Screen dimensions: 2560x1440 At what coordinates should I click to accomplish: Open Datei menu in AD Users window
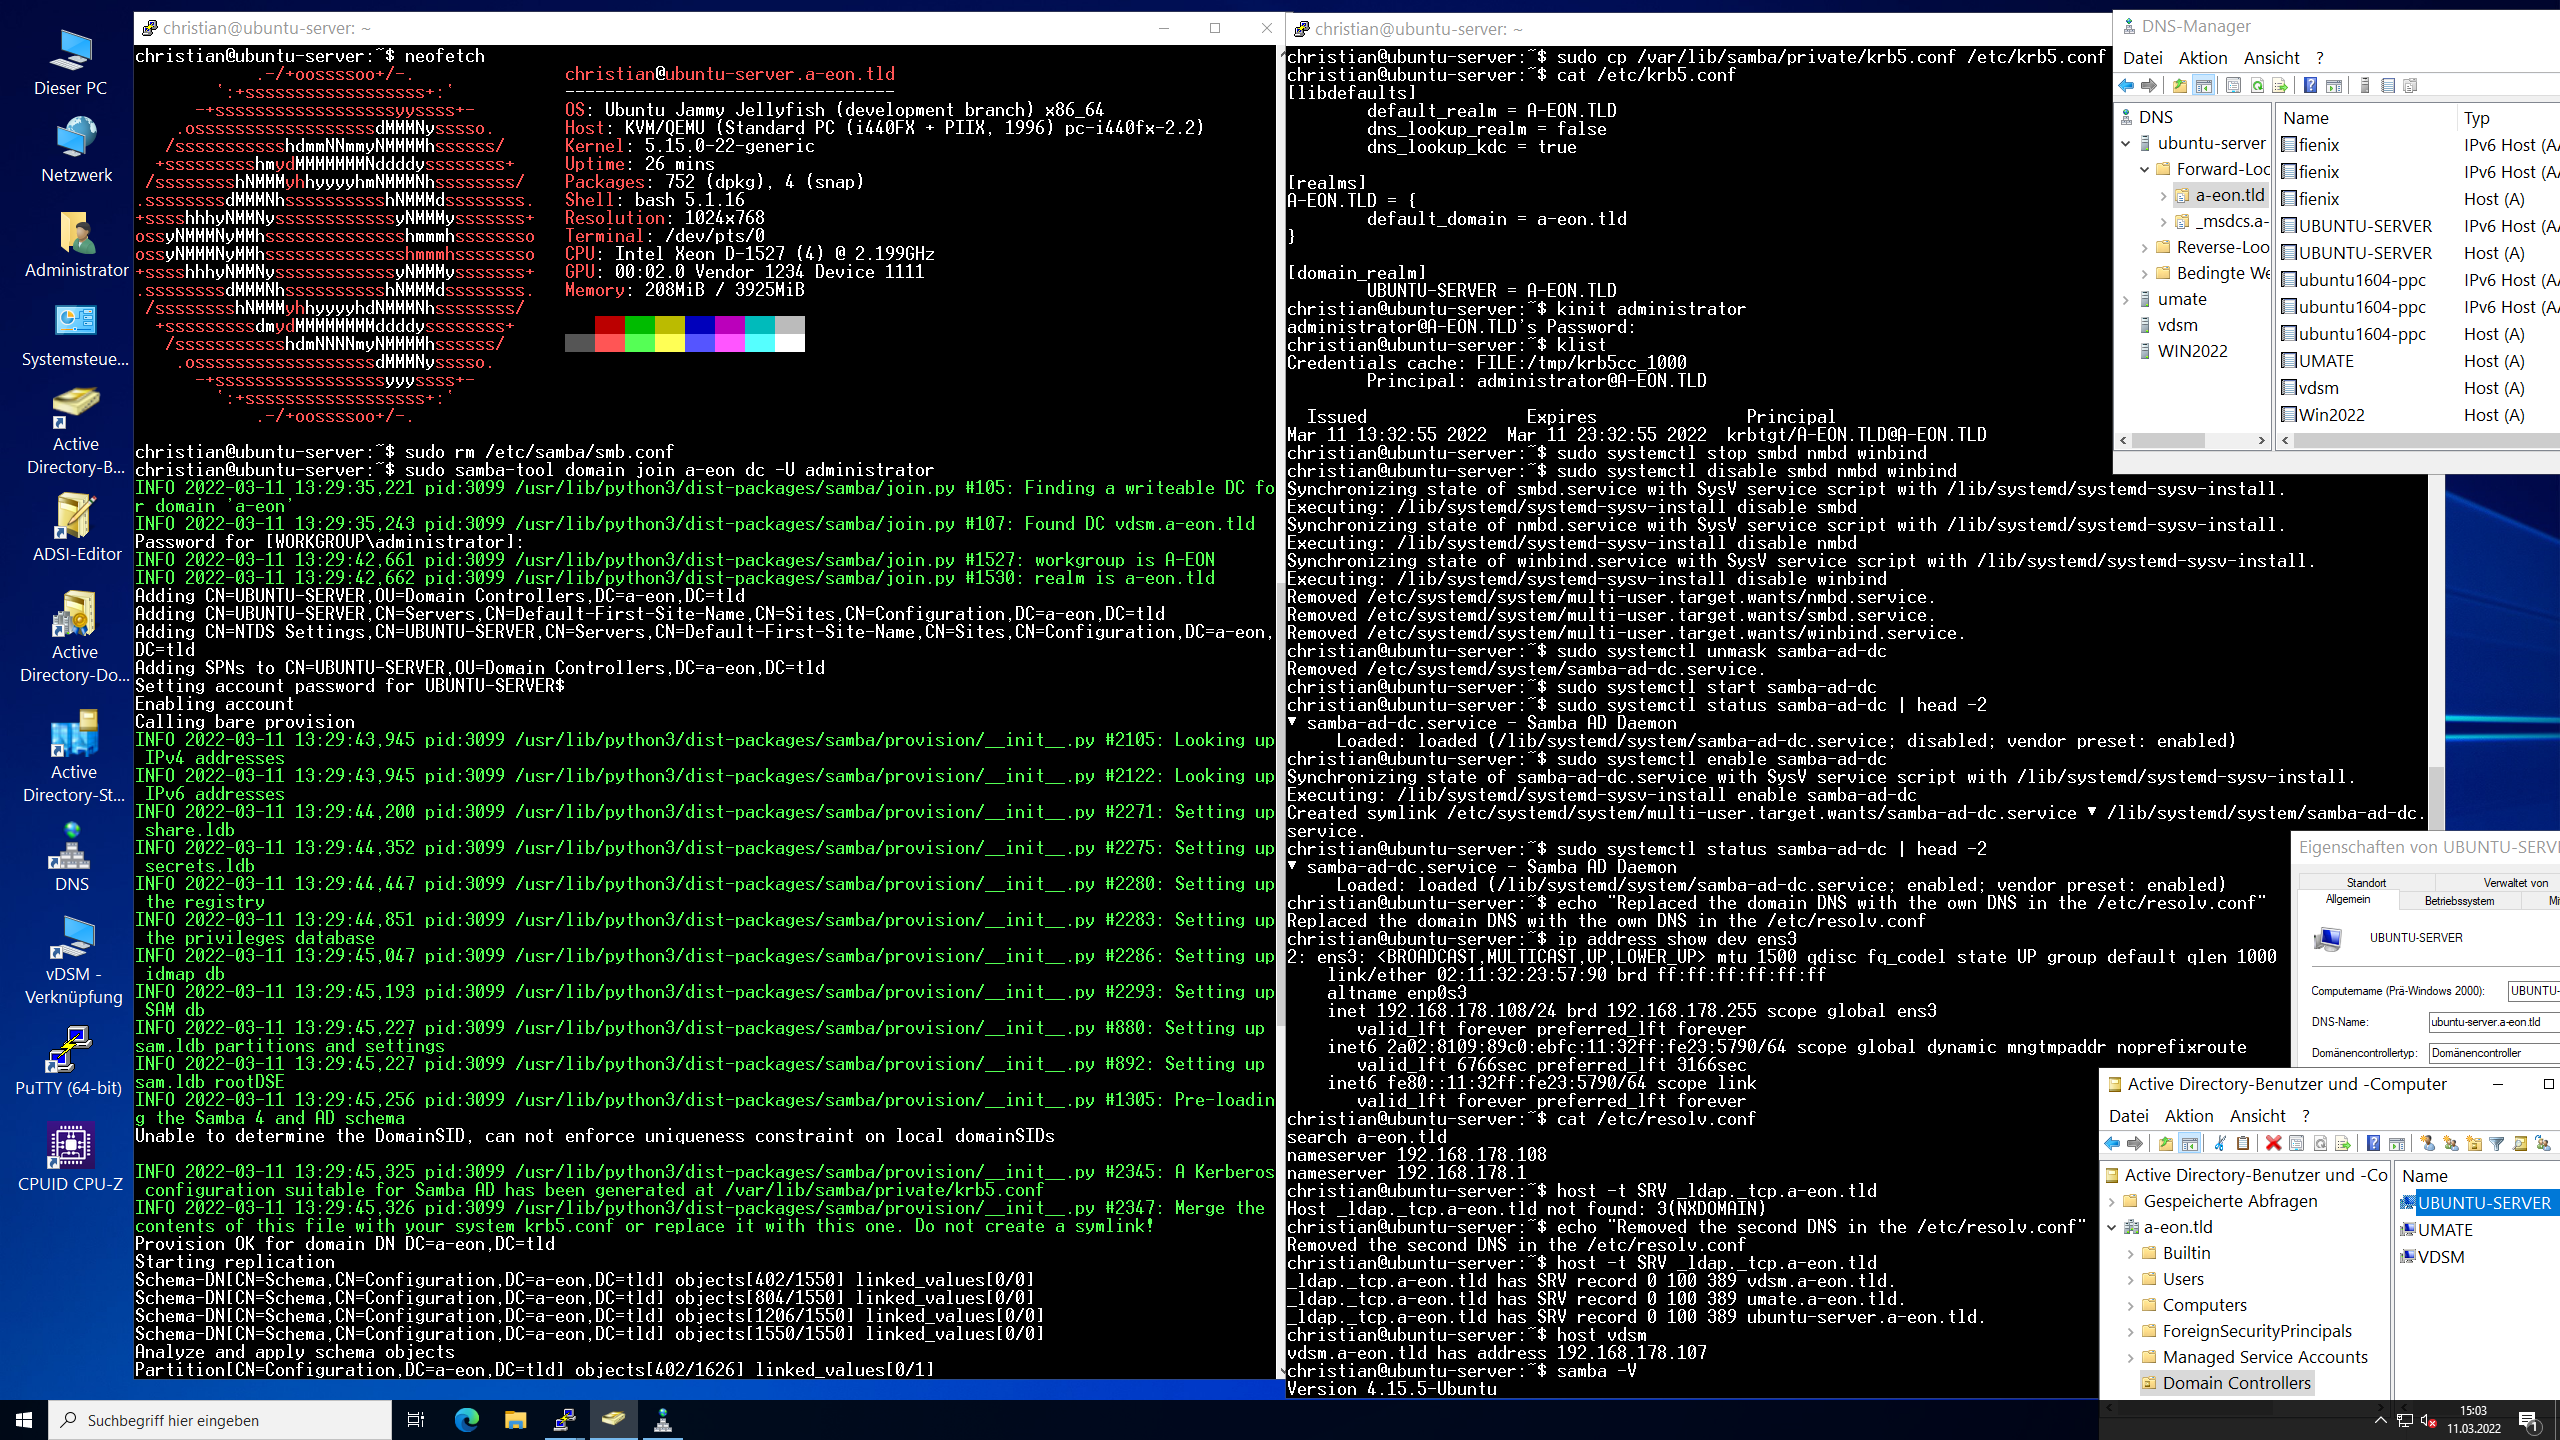point(2128,1116)
